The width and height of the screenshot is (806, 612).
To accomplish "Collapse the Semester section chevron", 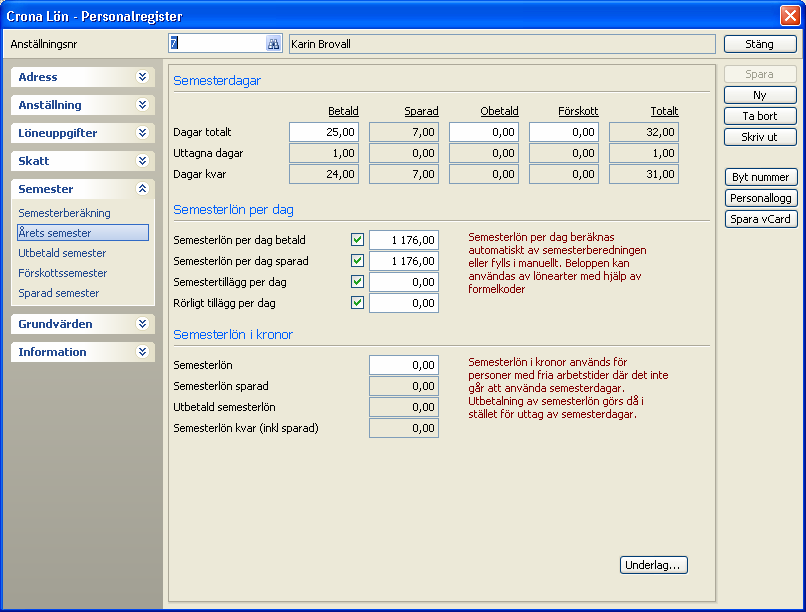I will point(142,189).
